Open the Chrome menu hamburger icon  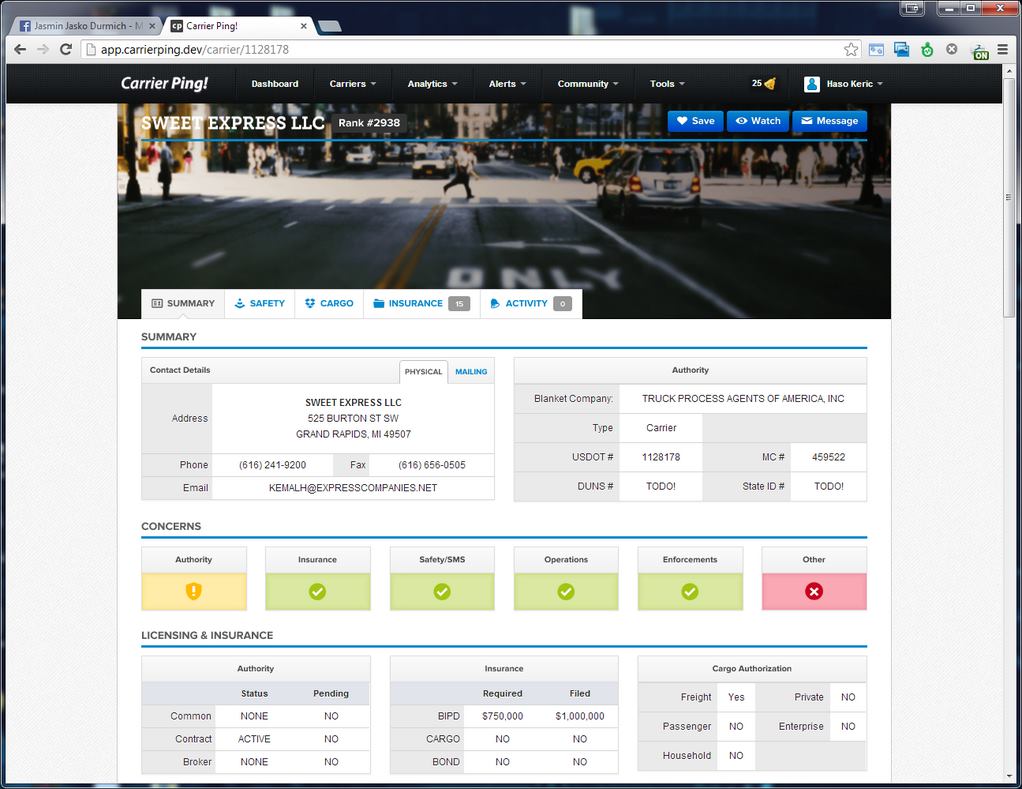point(1002,50)
